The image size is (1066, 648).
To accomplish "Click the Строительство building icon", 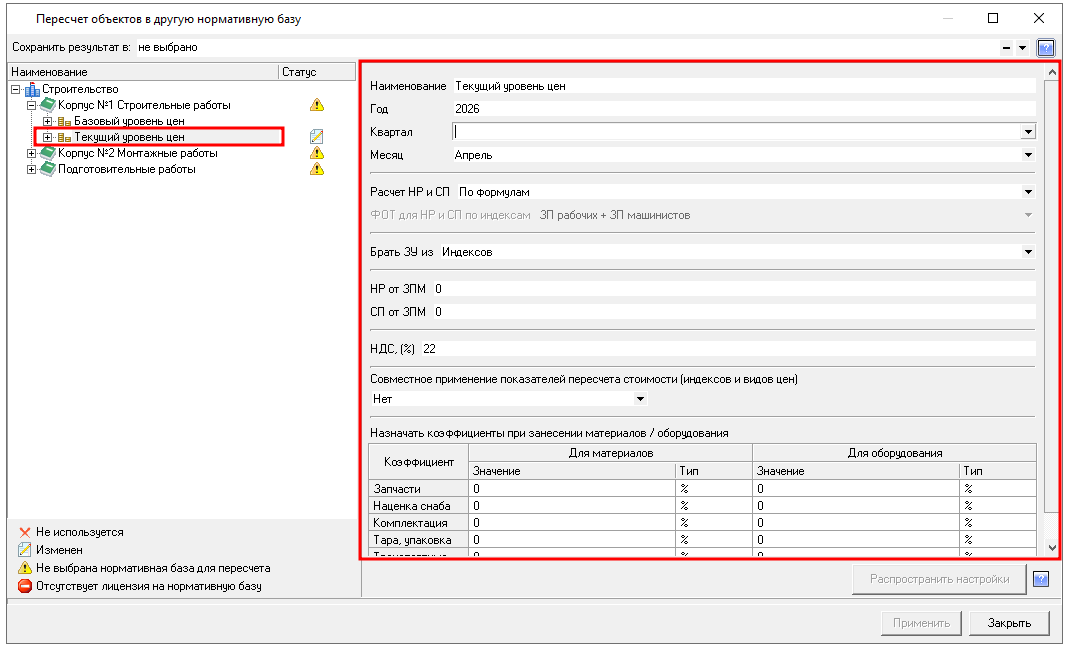I will click(32, 90).
